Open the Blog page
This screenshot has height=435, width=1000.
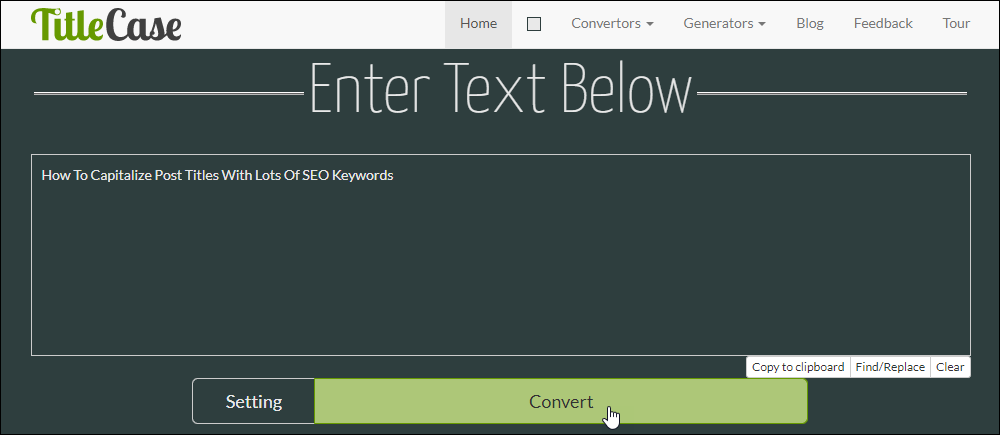click(x=810, y=24)
